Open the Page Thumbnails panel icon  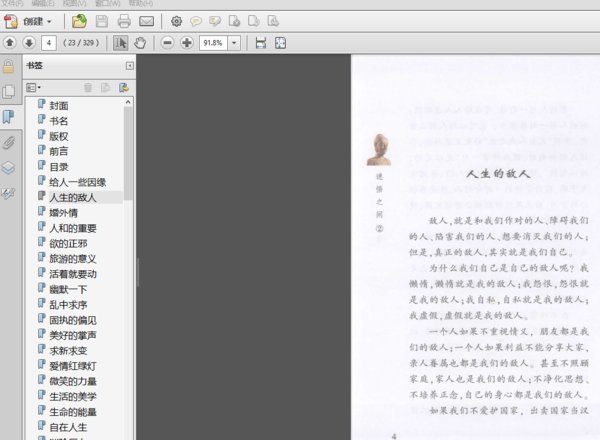tap(8, 91)
